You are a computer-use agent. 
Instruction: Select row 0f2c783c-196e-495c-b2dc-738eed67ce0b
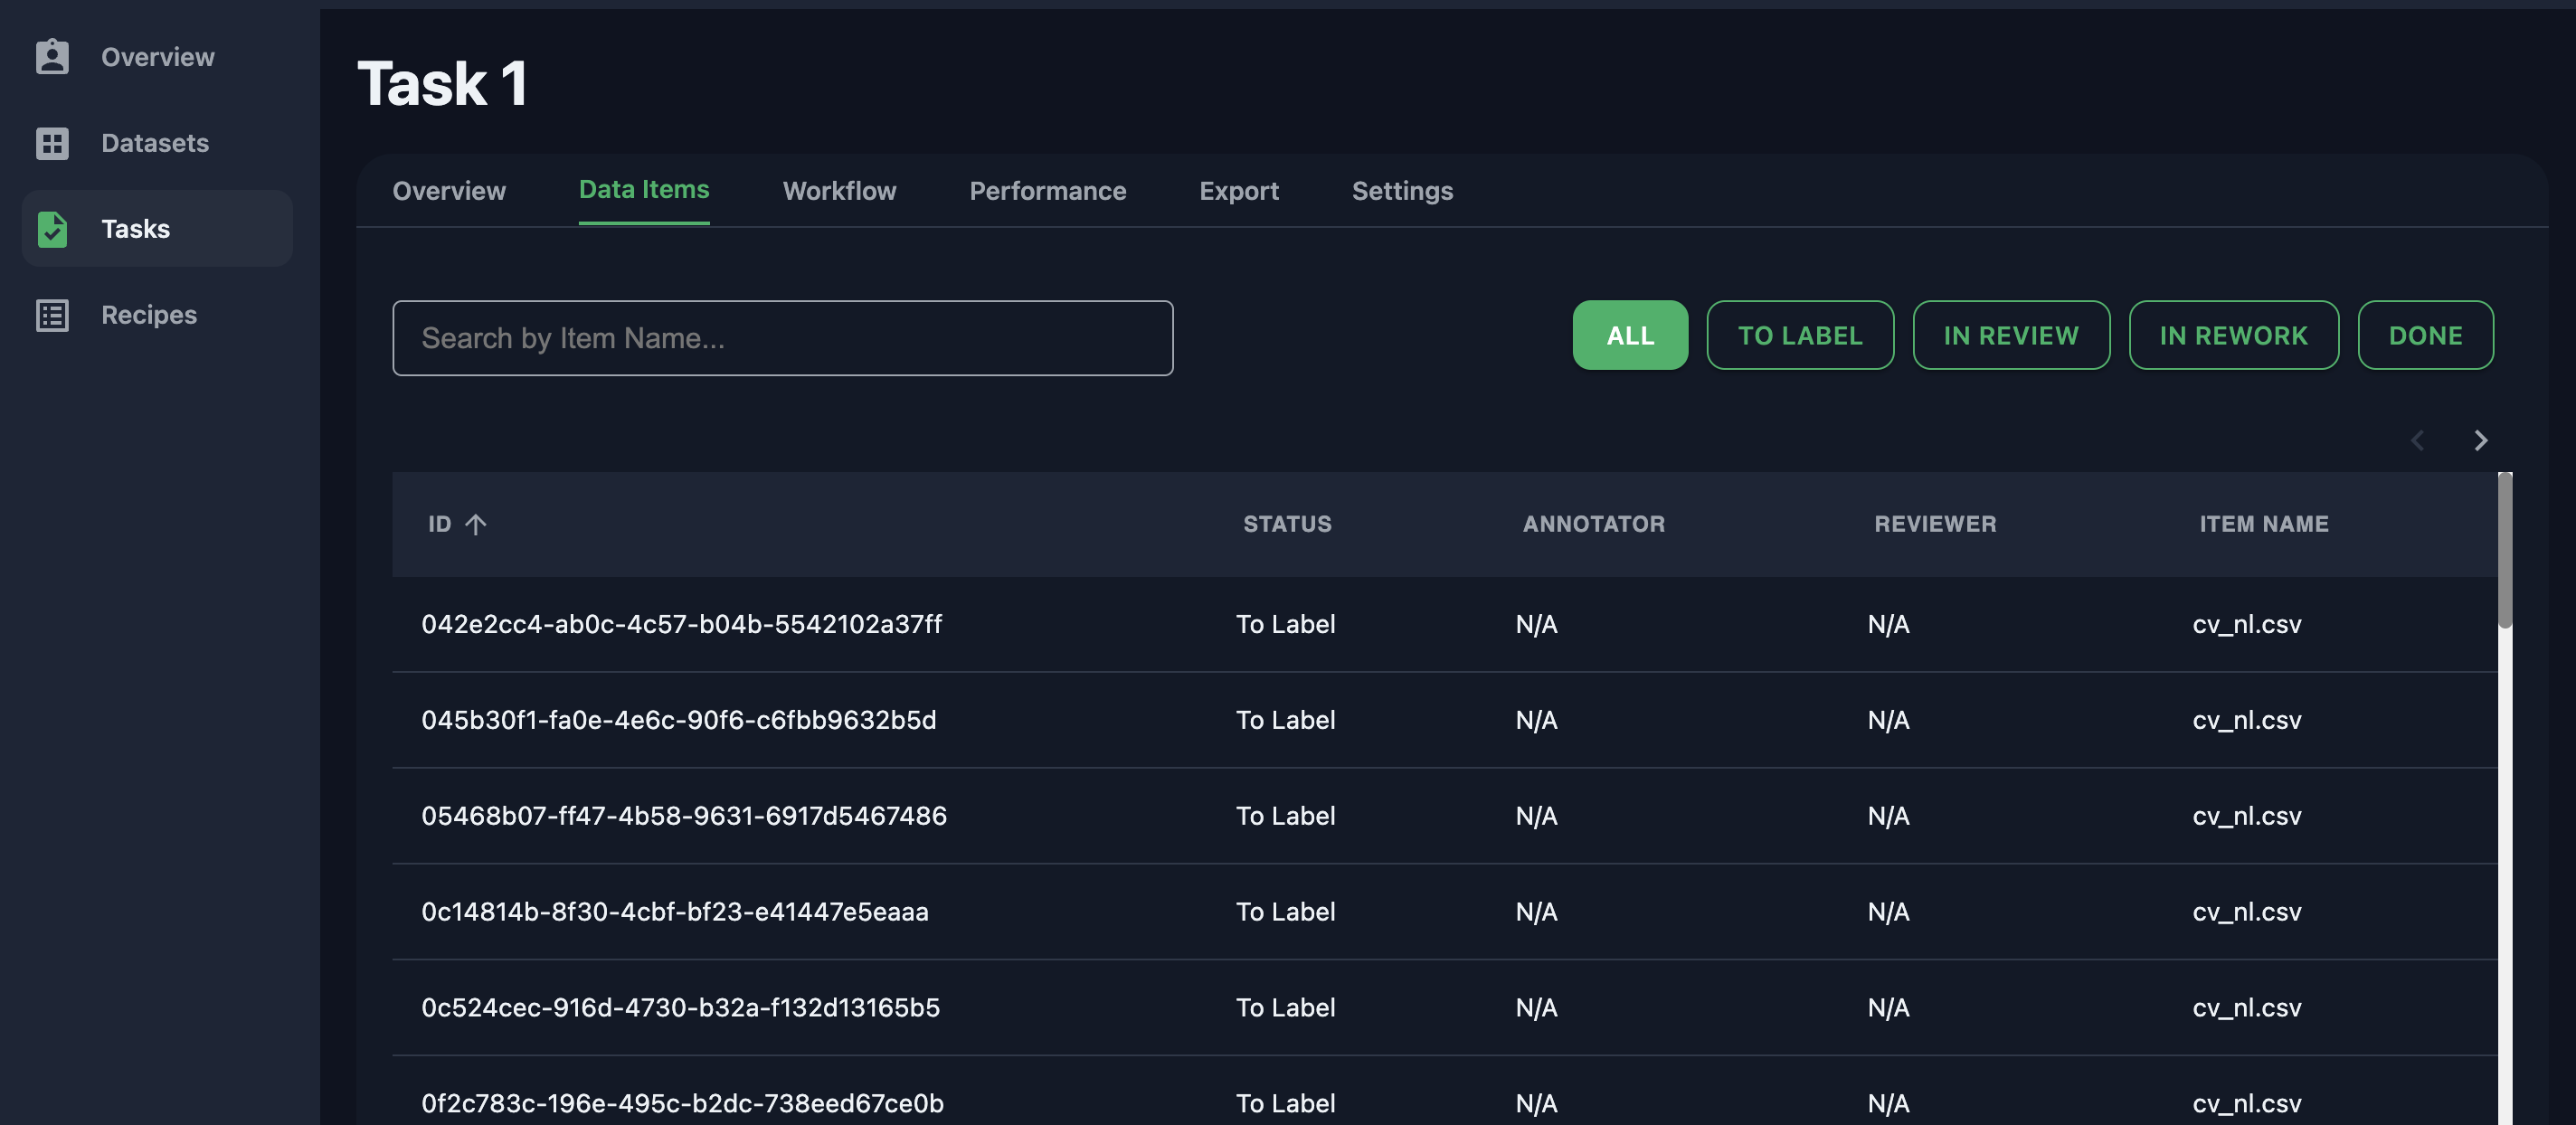[1444, 1091]
